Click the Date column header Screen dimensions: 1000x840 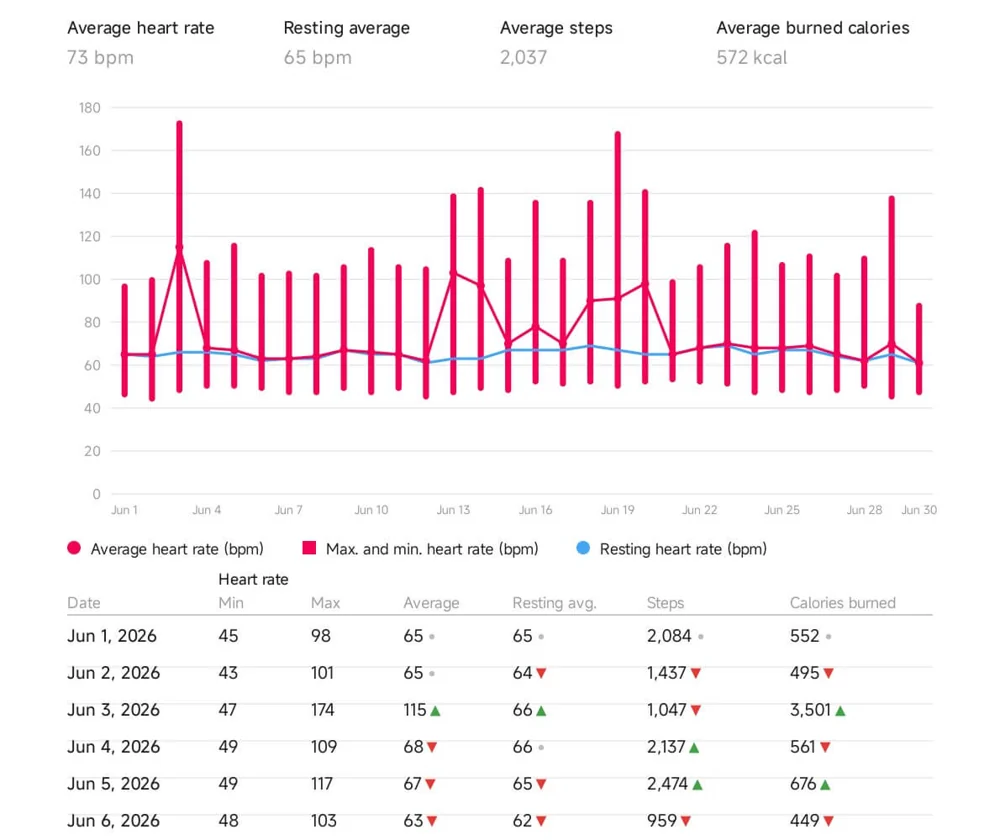84,603
